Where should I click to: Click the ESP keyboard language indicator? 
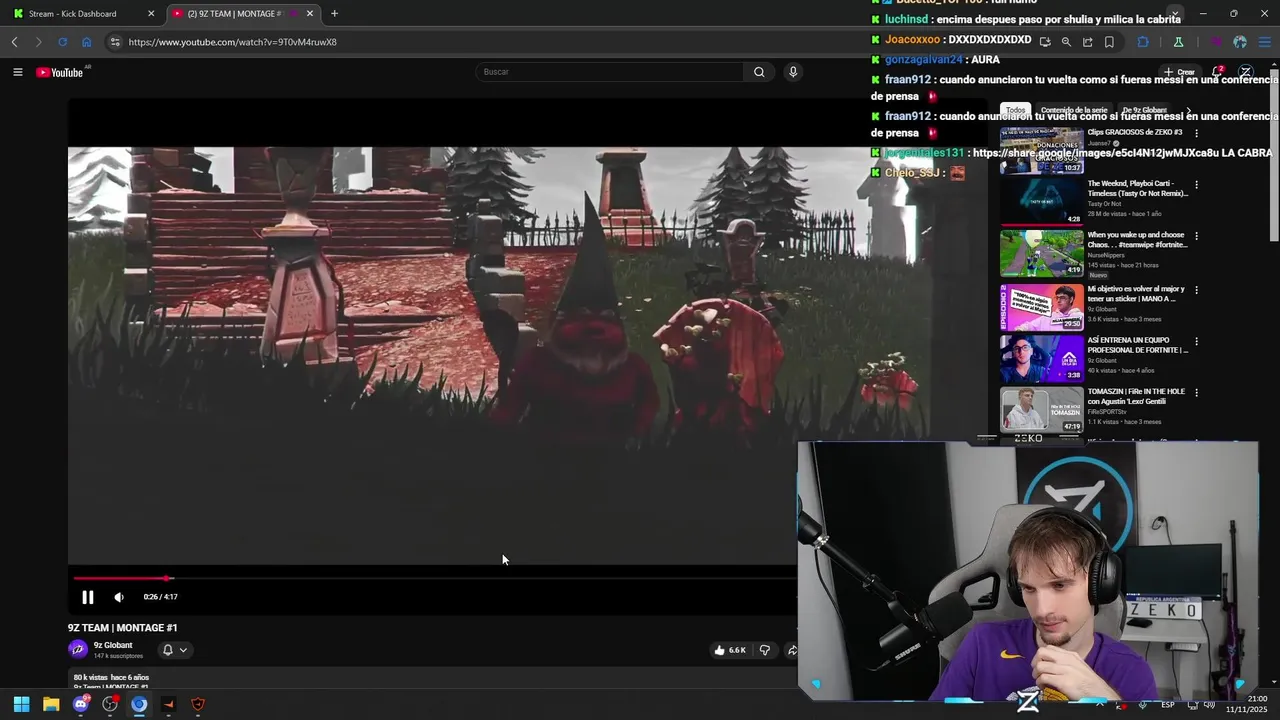click(x=1167, y=705)
